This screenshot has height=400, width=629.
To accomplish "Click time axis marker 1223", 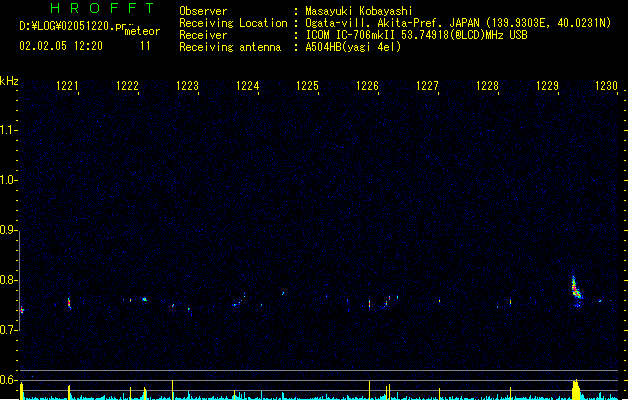I will click(187, 86).
